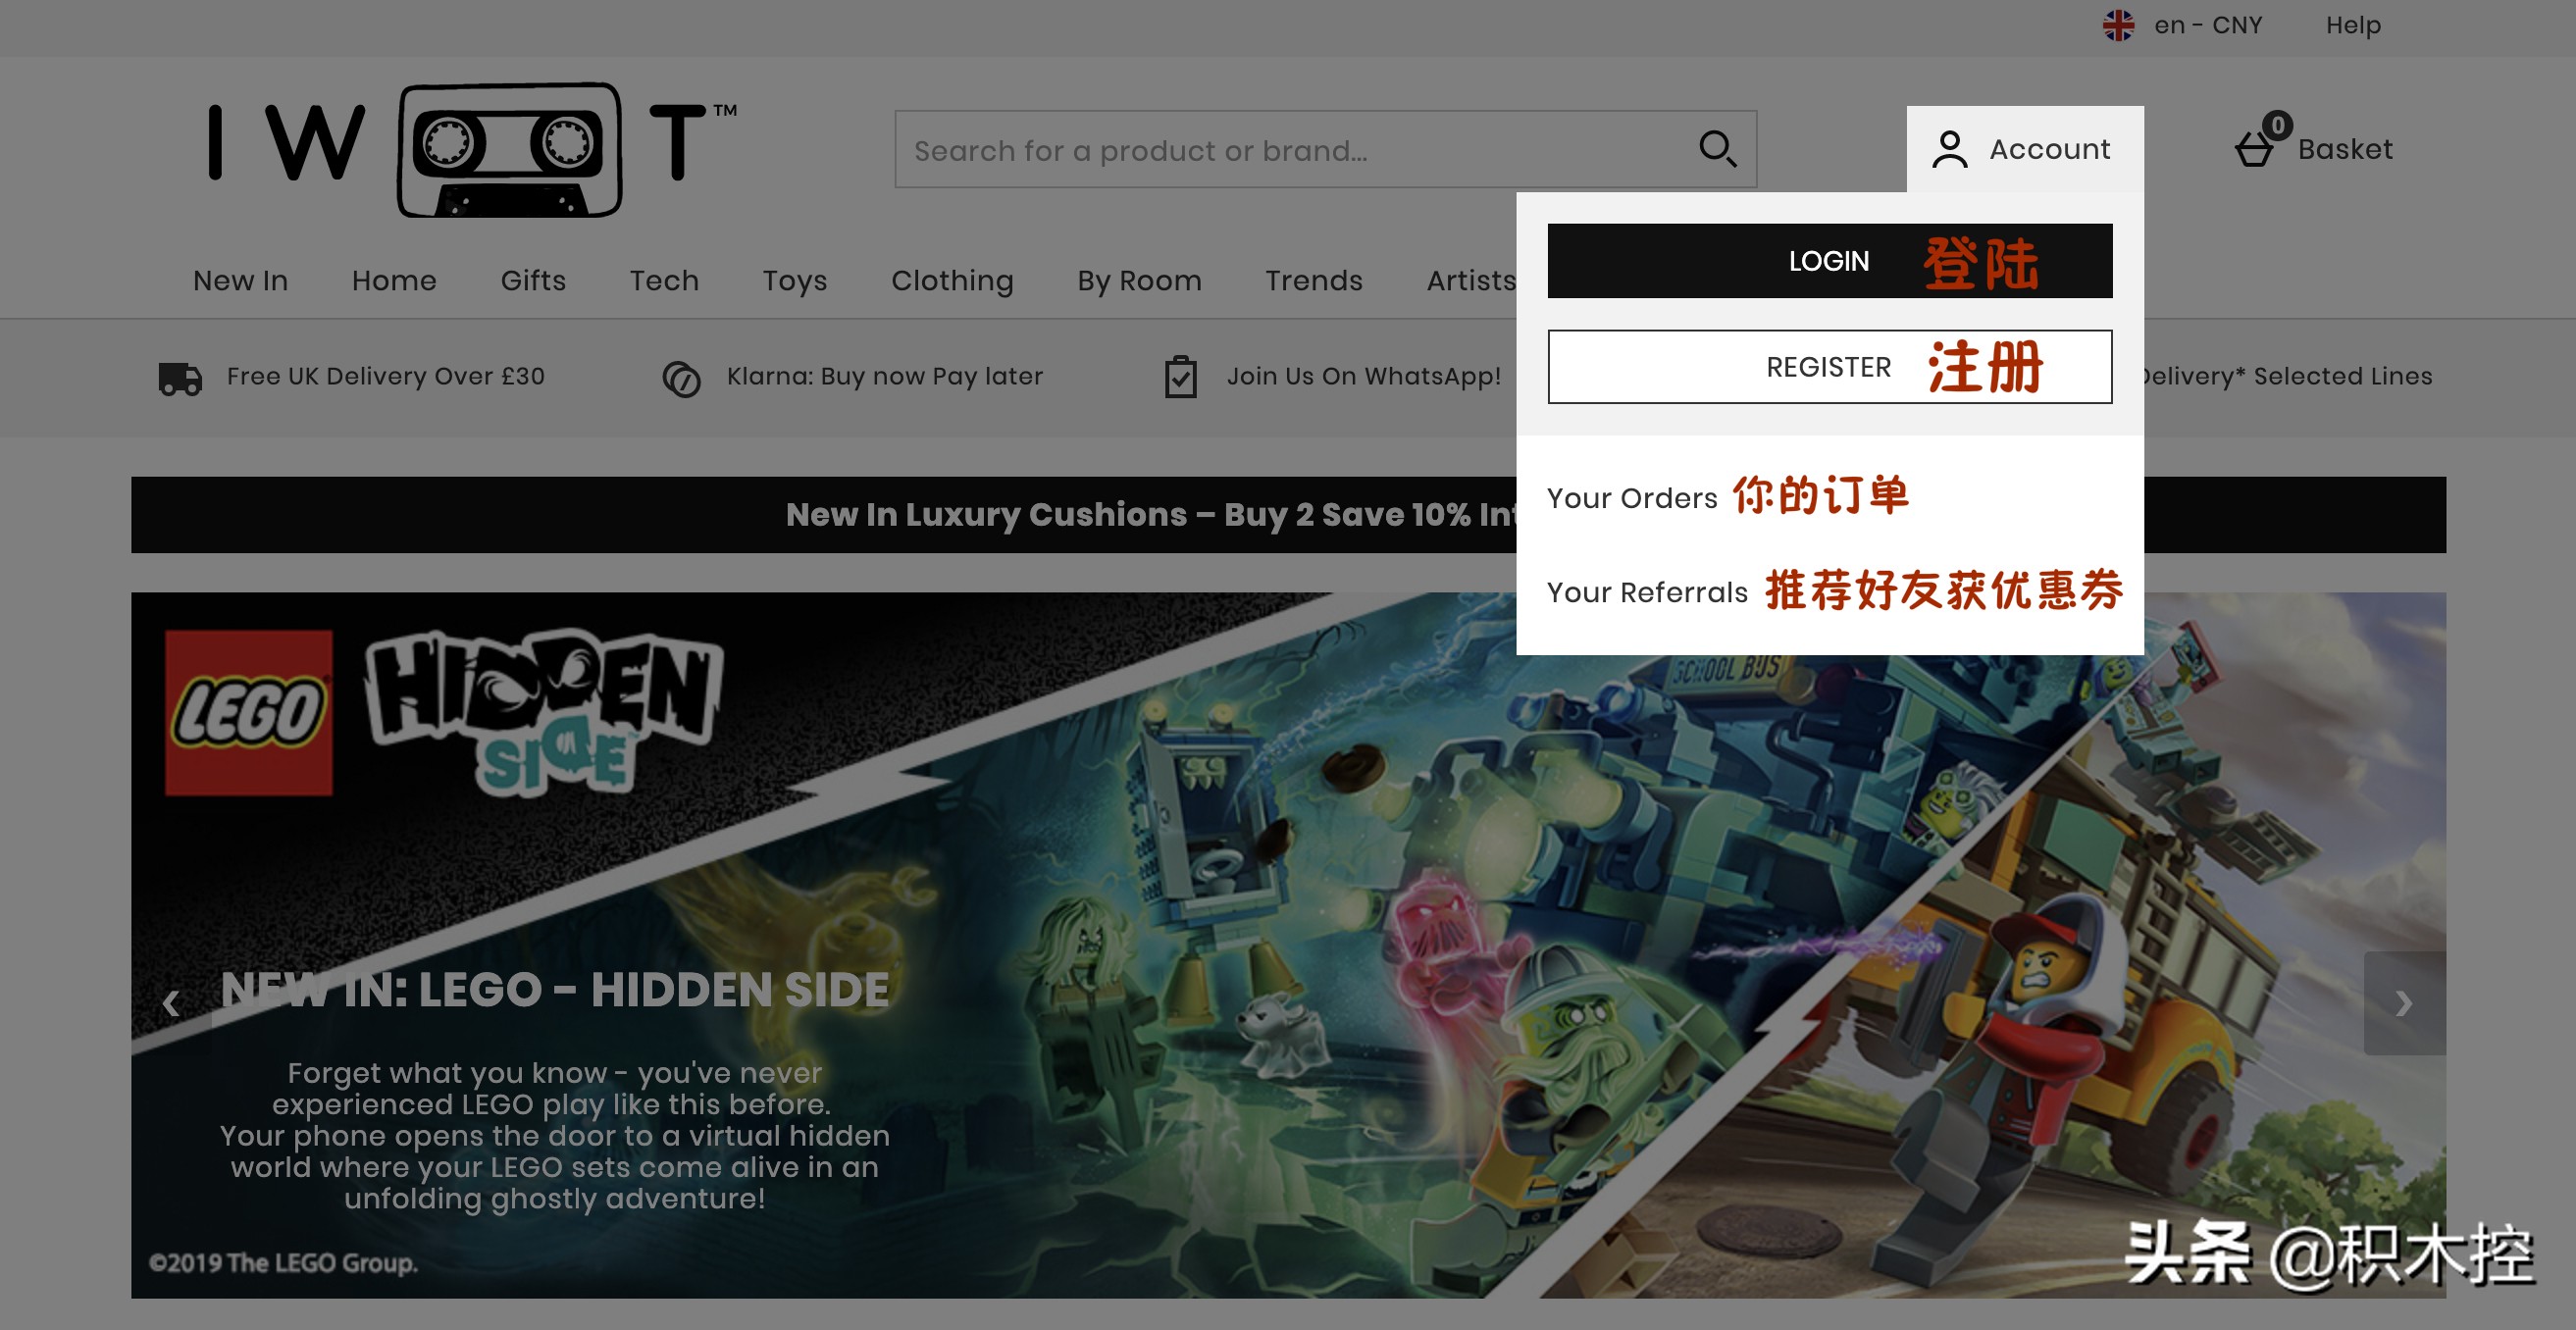Open the en - CNY locale selector

click(2207, 25)
